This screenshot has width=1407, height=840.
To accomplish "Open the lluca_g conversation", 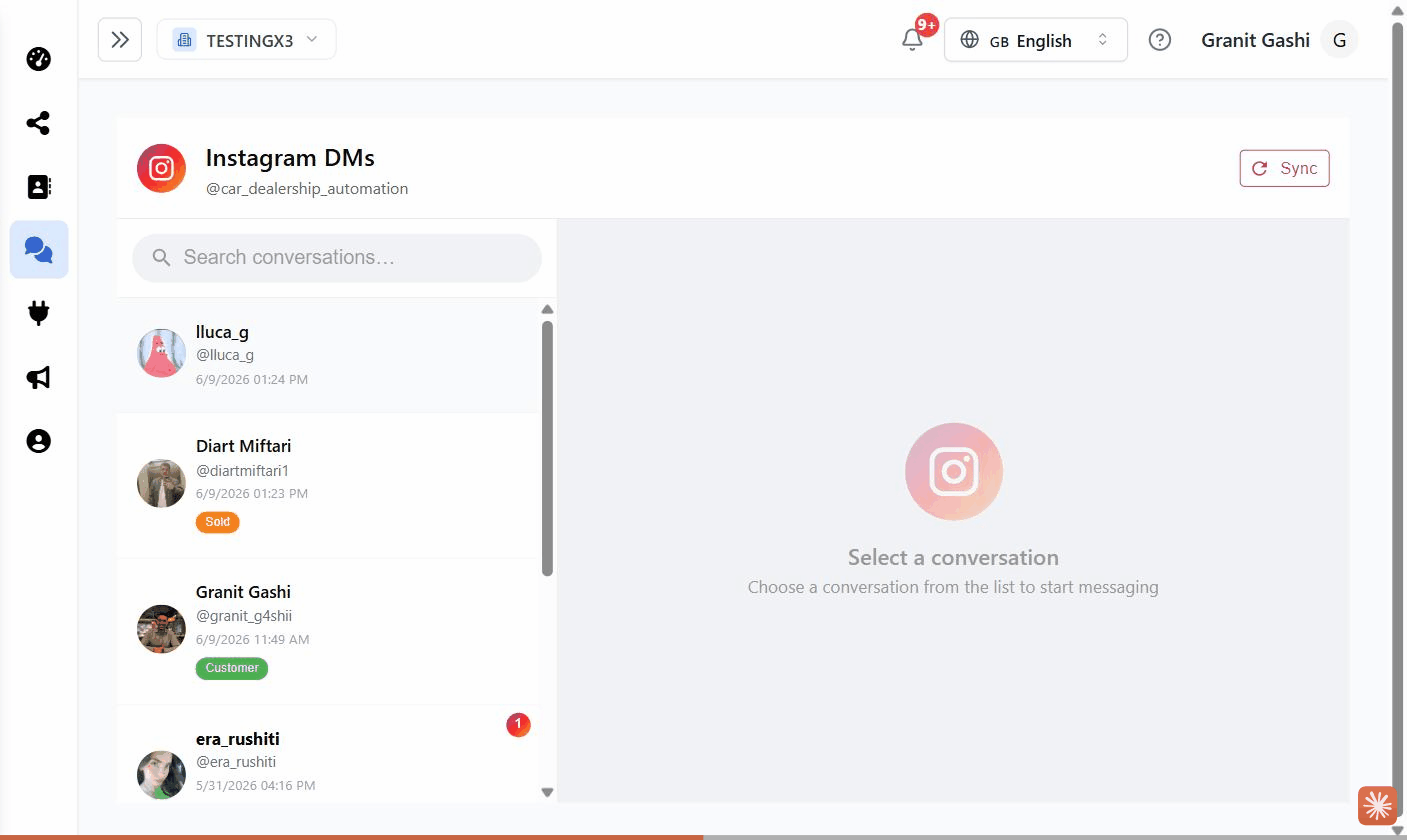I will (328, 355).
